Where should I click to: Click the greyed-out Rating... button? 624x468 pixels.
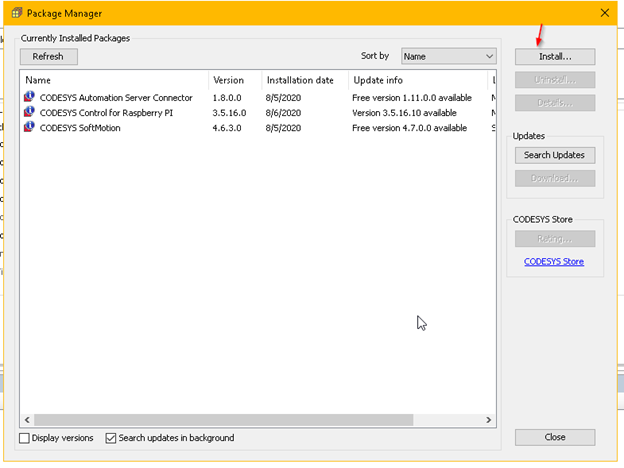555,239
